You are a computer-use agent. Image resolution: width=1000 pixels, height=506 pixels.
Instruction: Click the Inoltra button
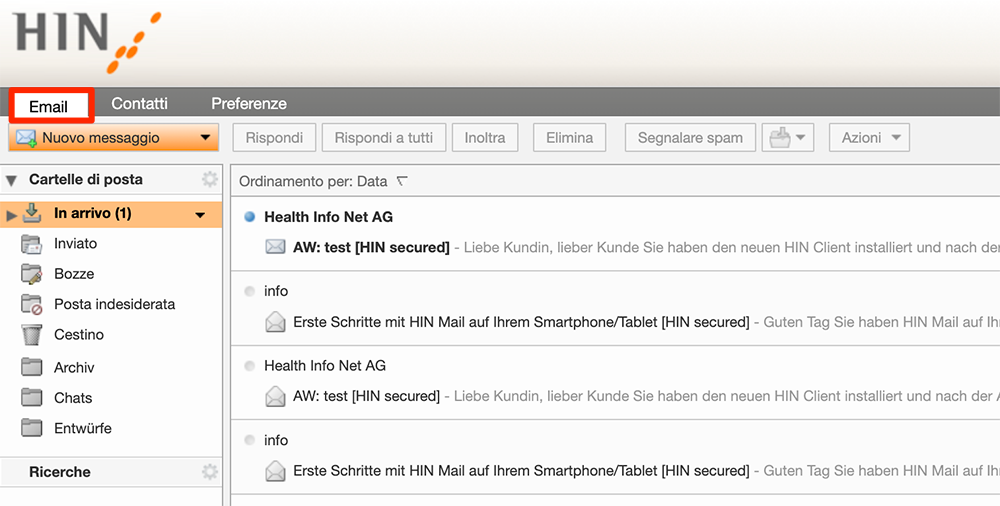click(485, 138)
